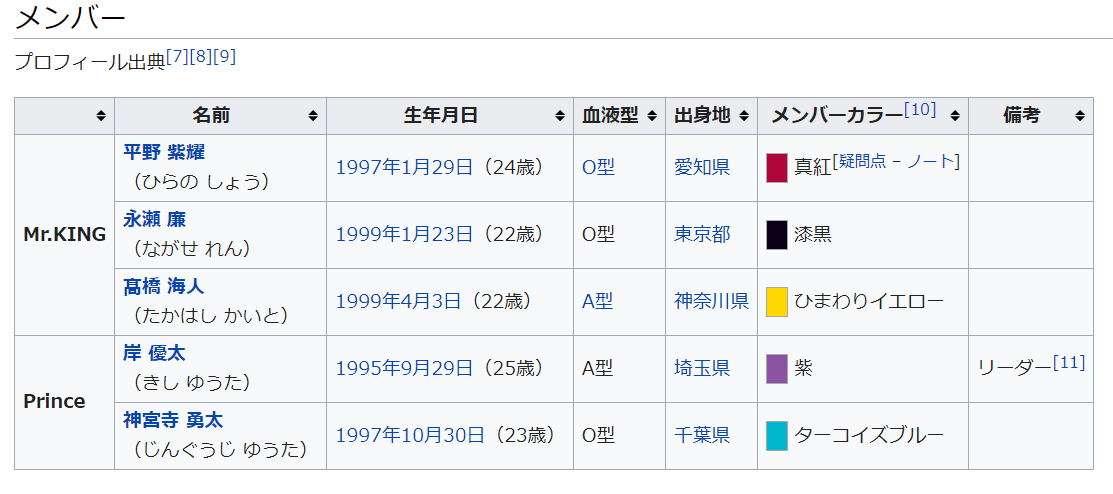Jump to citation [9]

coord(224,57)
